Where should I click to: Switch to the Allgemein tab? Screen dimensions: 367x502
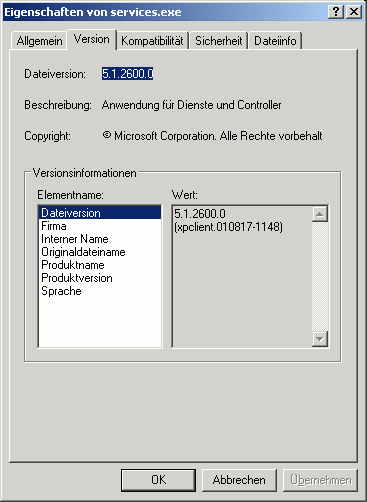[39, 41]
